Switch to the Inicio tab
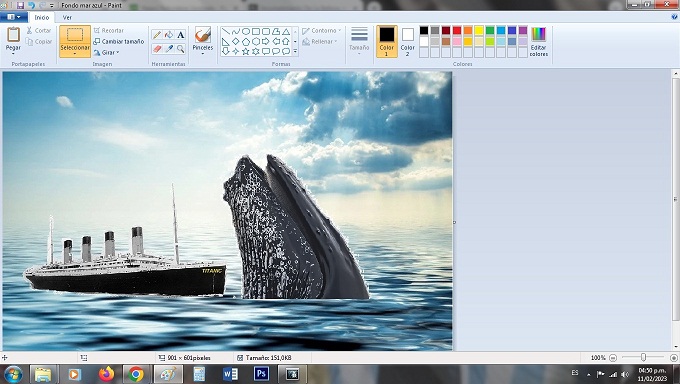The height and width of the screenshot is (384, 680). [x=42, y=17]
